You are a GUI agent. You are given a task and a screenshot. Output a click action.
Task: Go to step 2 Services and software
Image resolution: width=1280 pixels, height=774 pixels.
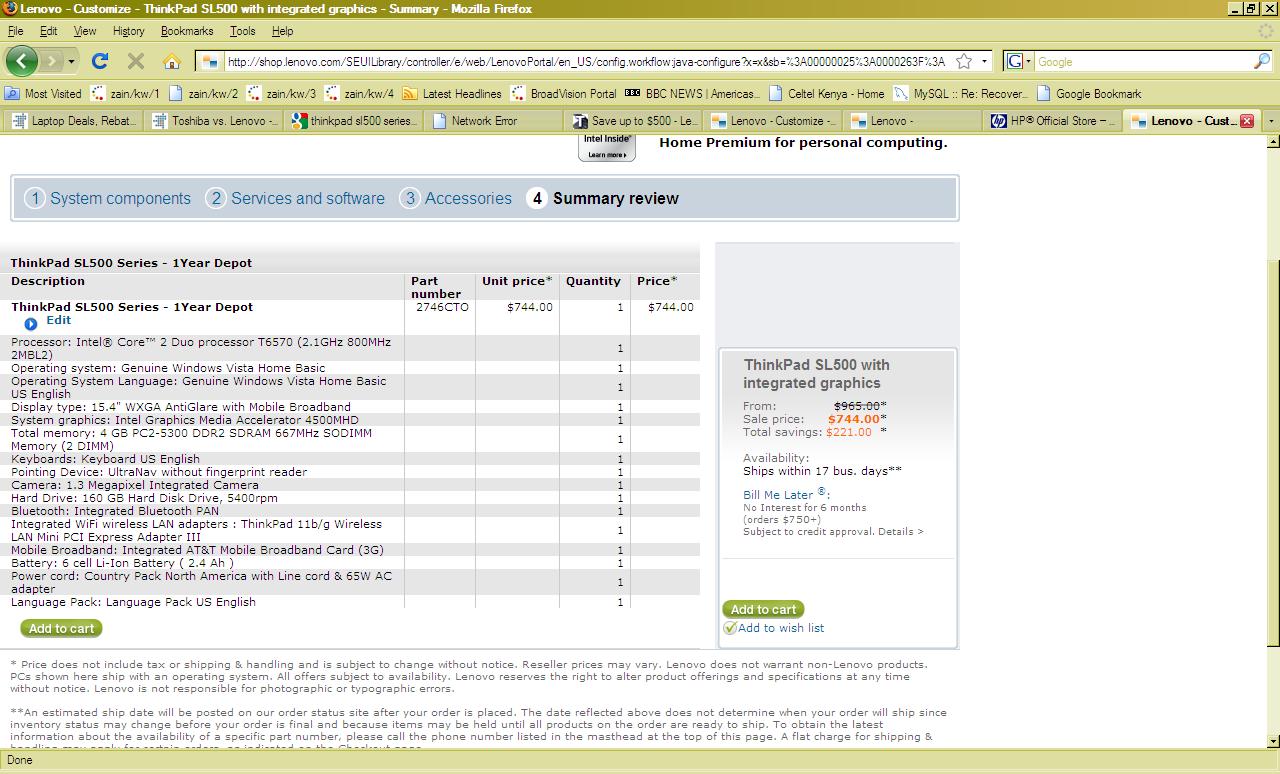(296, 198)
